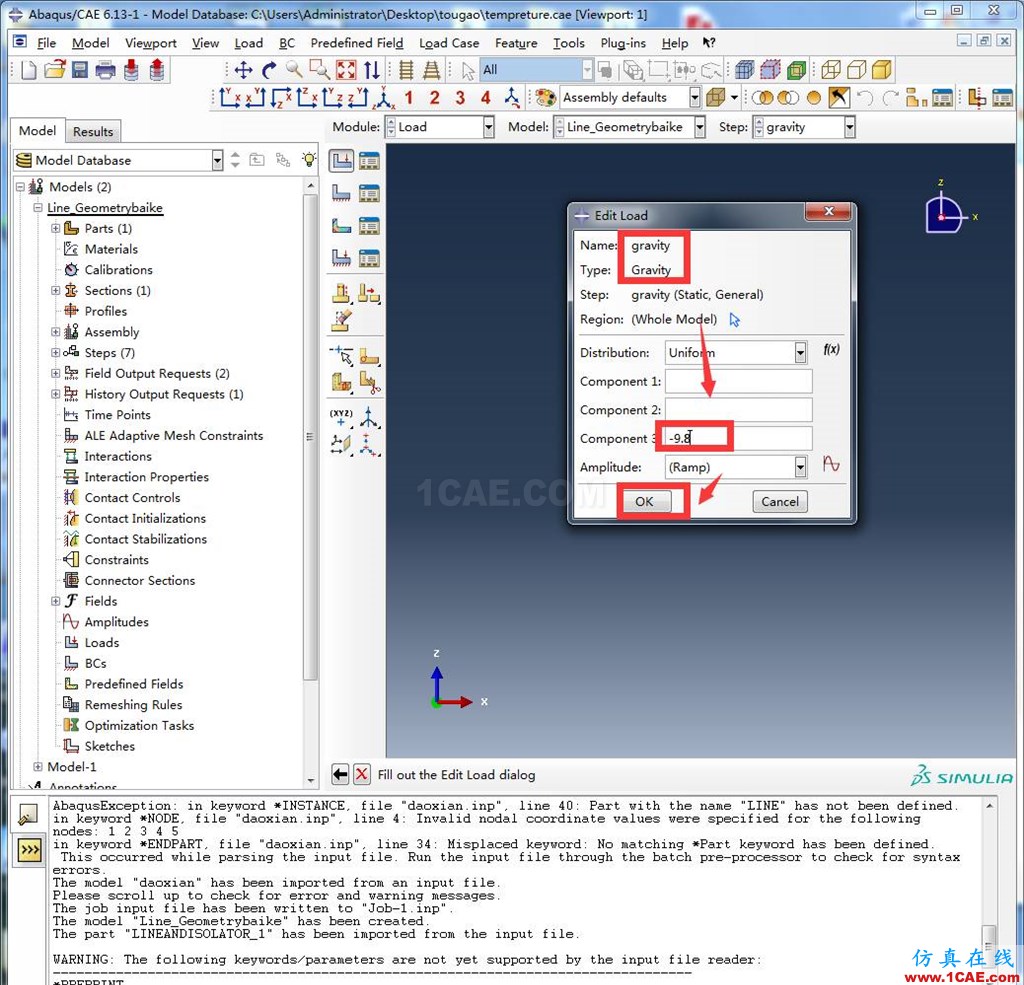The image size is (1024, 985).
Task: Open the Model Database tree dropdown
Action: [x=217, y=160]
